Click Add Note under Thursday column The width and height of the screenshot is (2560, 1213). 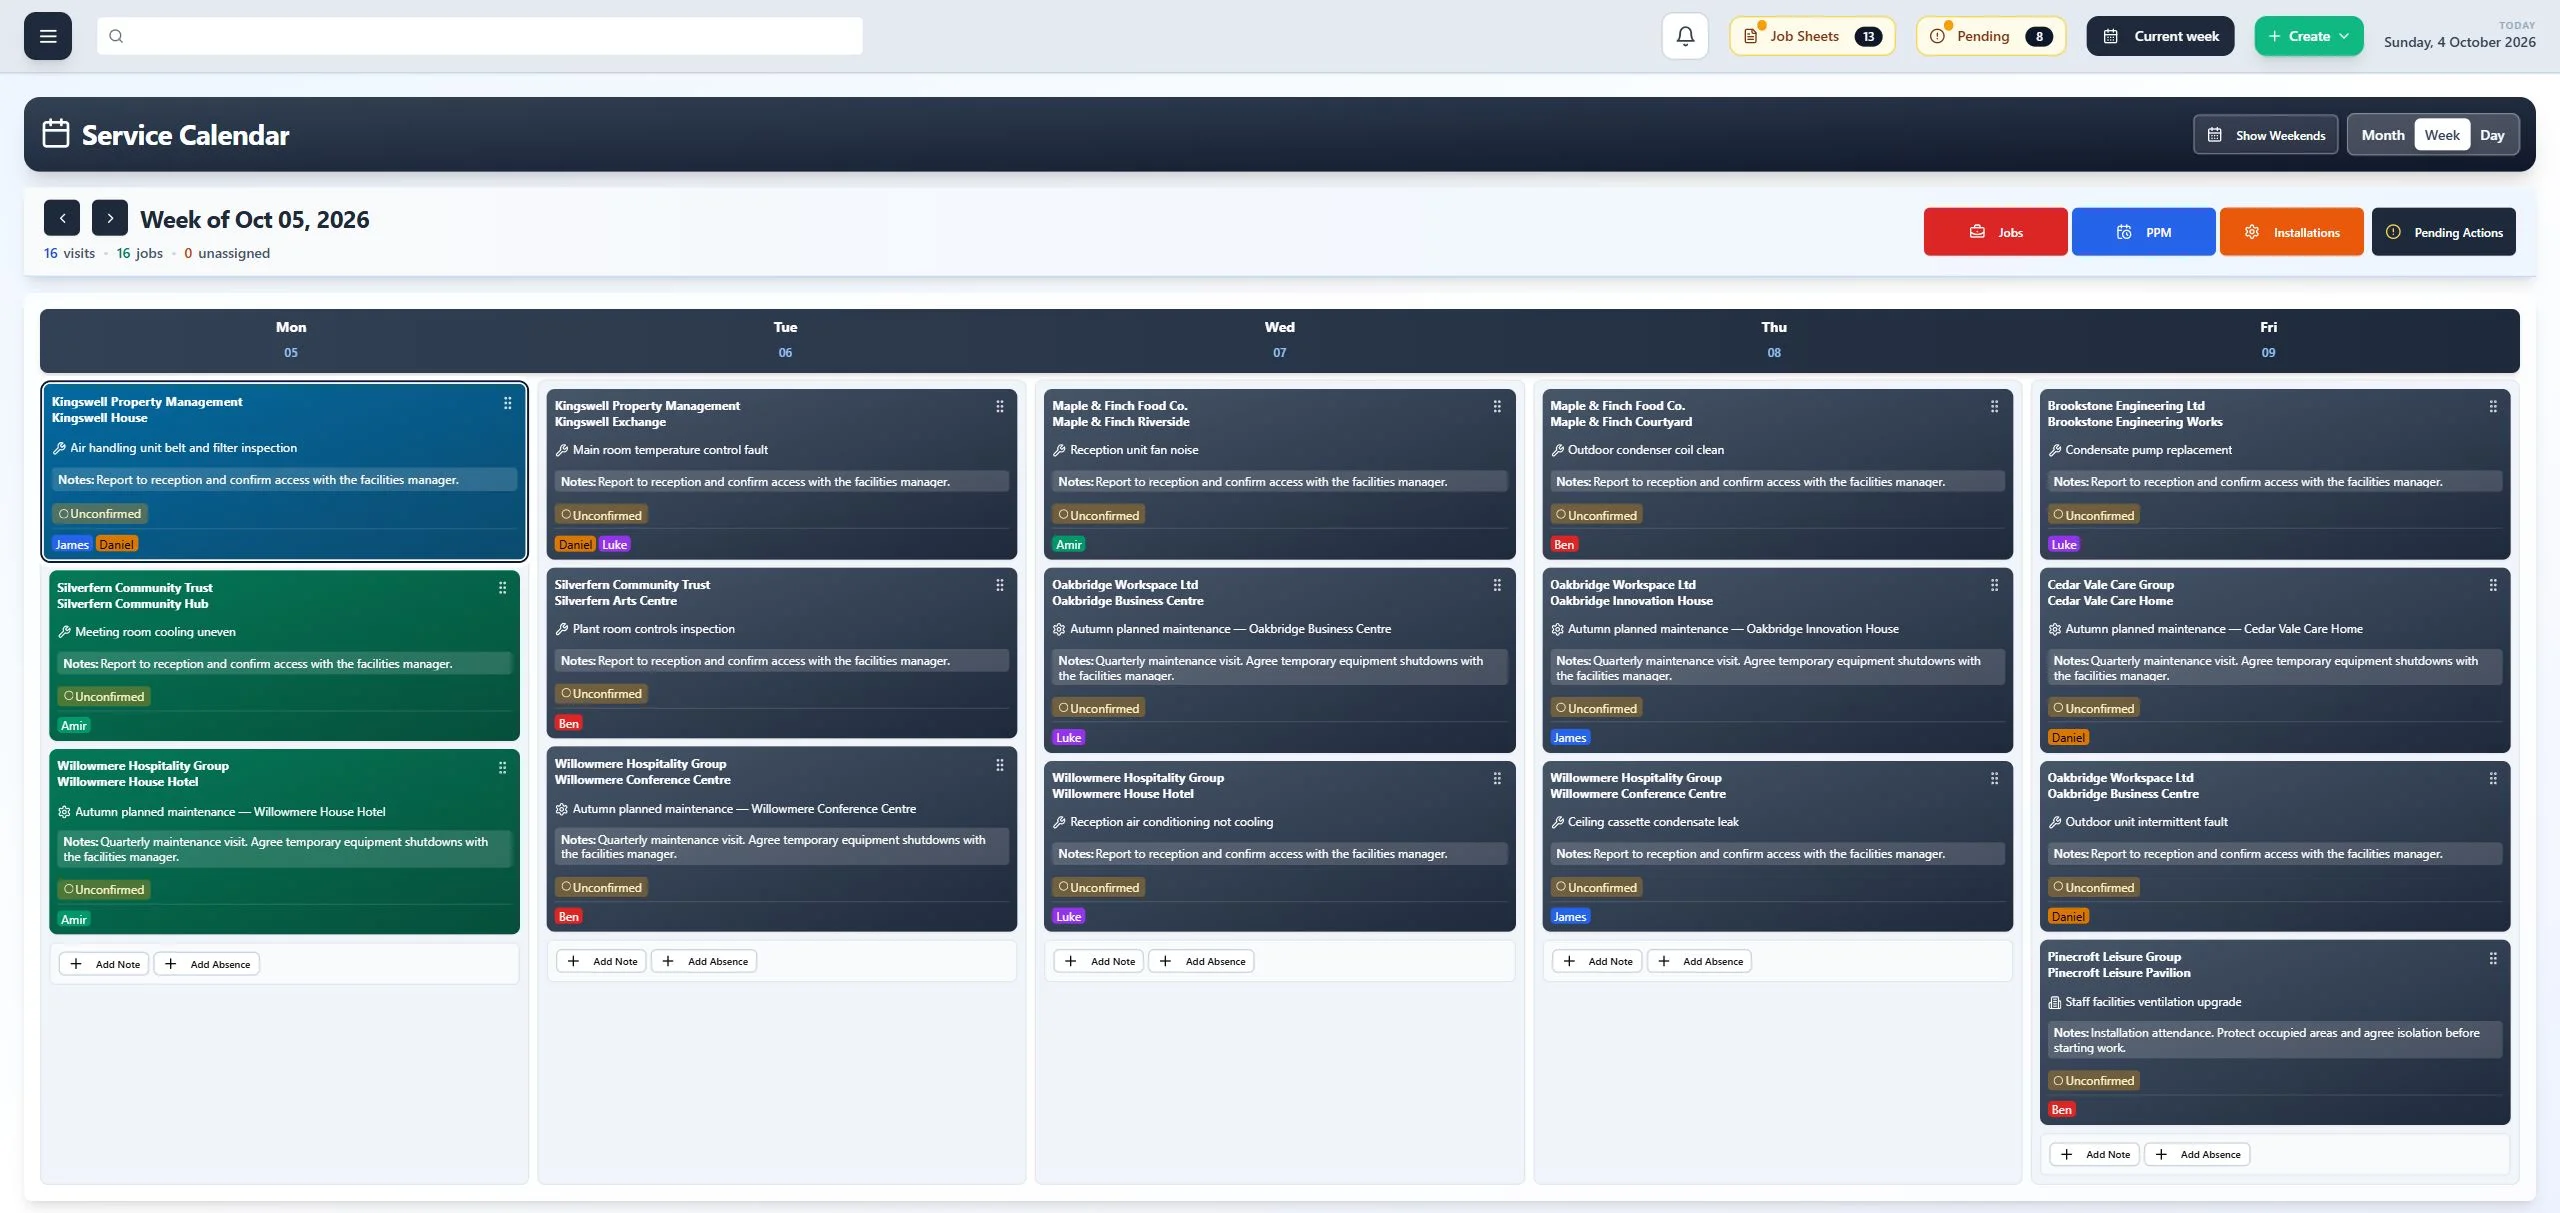(x=1597, y=961)
